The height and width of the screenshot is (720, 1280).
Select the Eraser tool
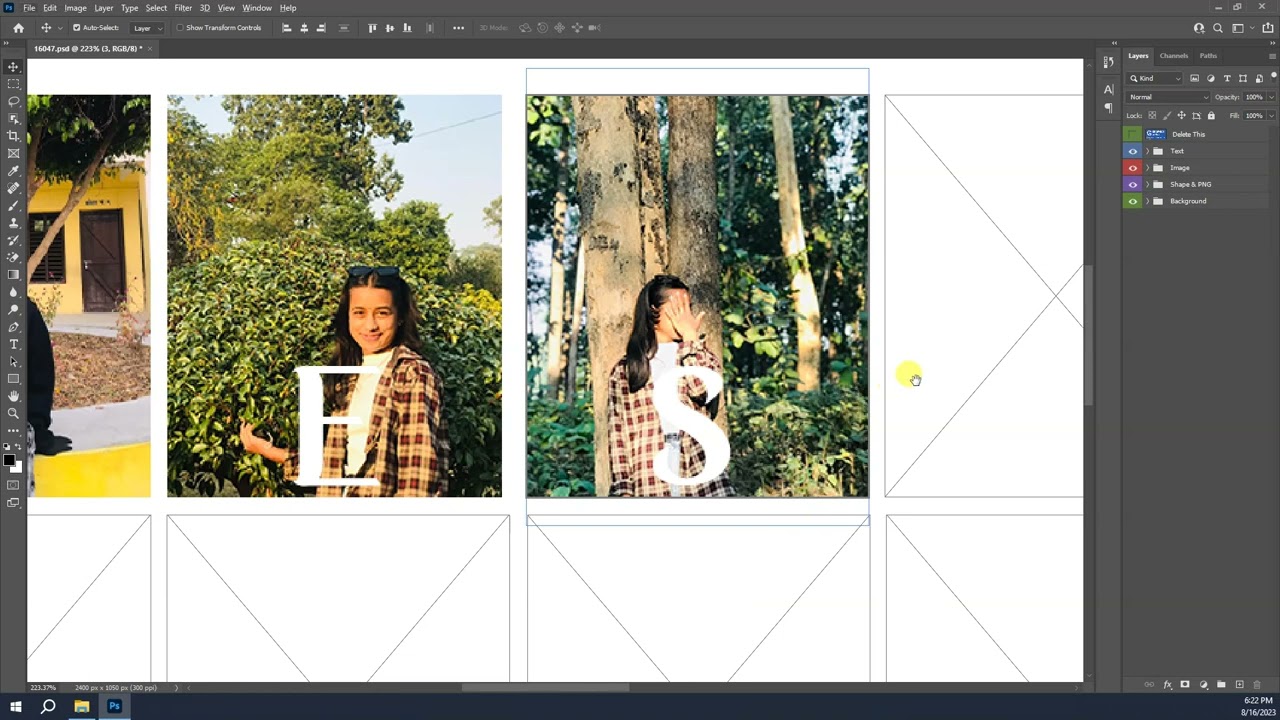point(13,257)
